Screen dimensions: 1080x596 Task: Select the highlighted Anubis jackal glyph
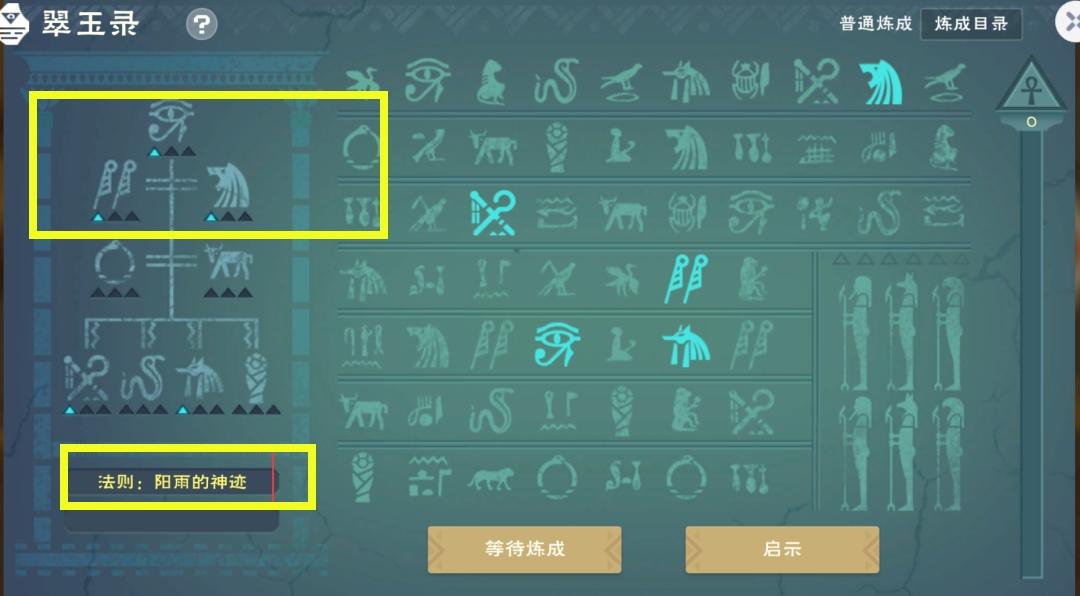pos(686,345)
